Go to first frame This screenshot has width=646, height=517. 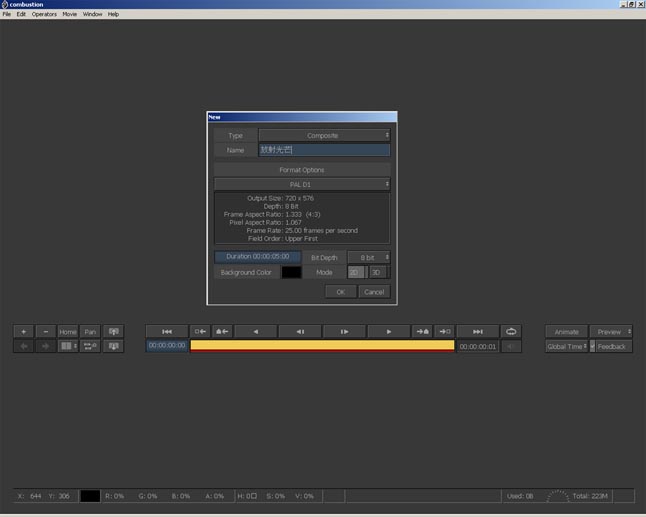click(x=167, y=332)
